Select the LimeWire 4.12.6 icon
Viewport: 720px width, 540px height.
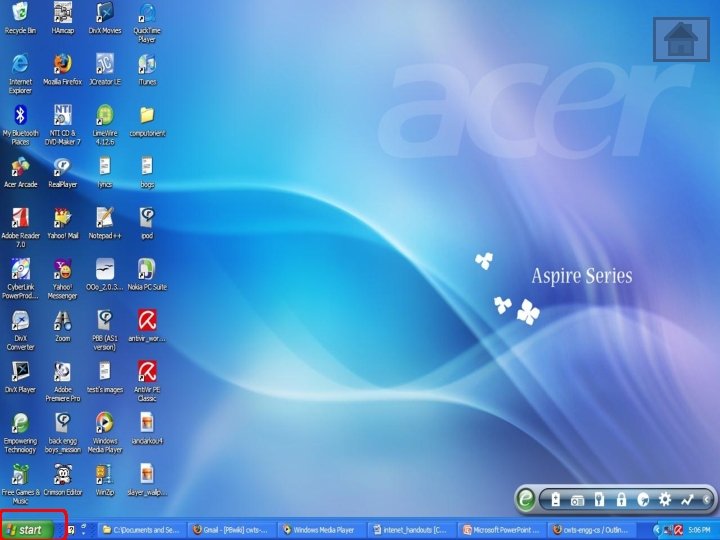[x=105, y=115]
